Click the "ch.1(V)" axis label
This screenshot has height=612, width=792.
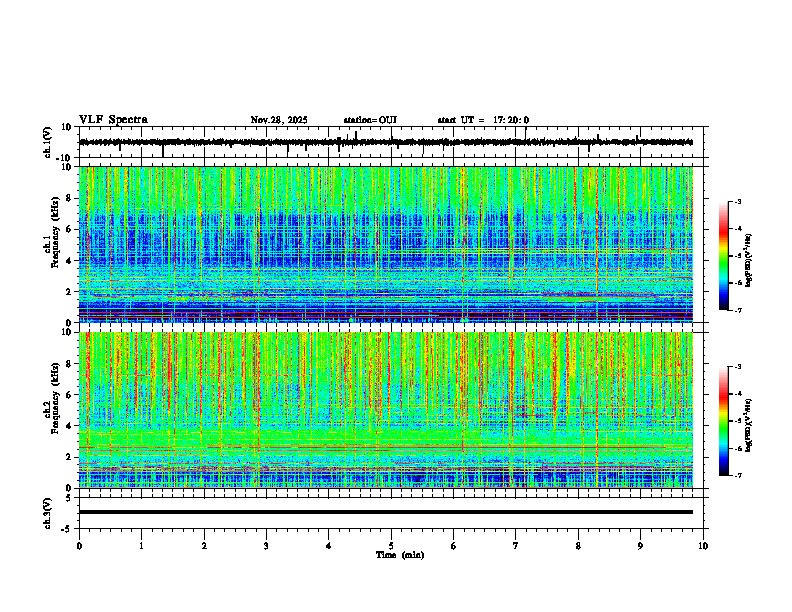47,142
